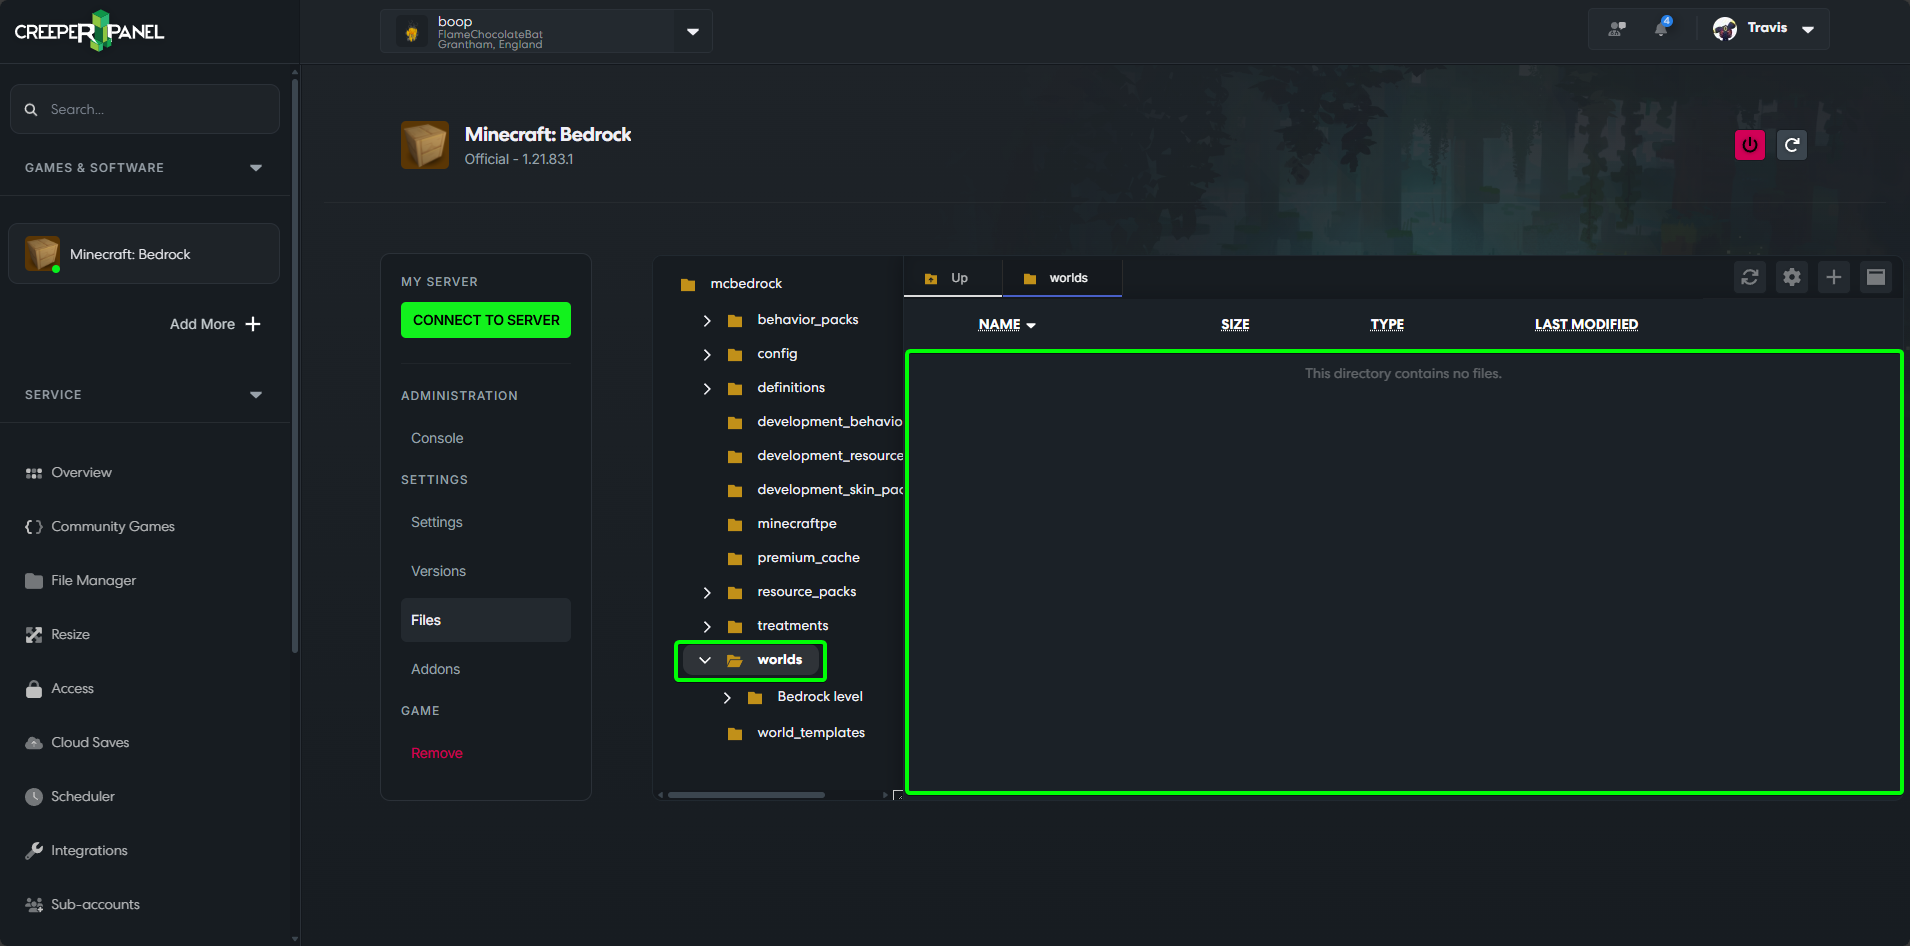Collapse the GAMES & SOFTWARE section
Image resolution: width=1910 pixels, height=946 pixels.
click(256, 167)
